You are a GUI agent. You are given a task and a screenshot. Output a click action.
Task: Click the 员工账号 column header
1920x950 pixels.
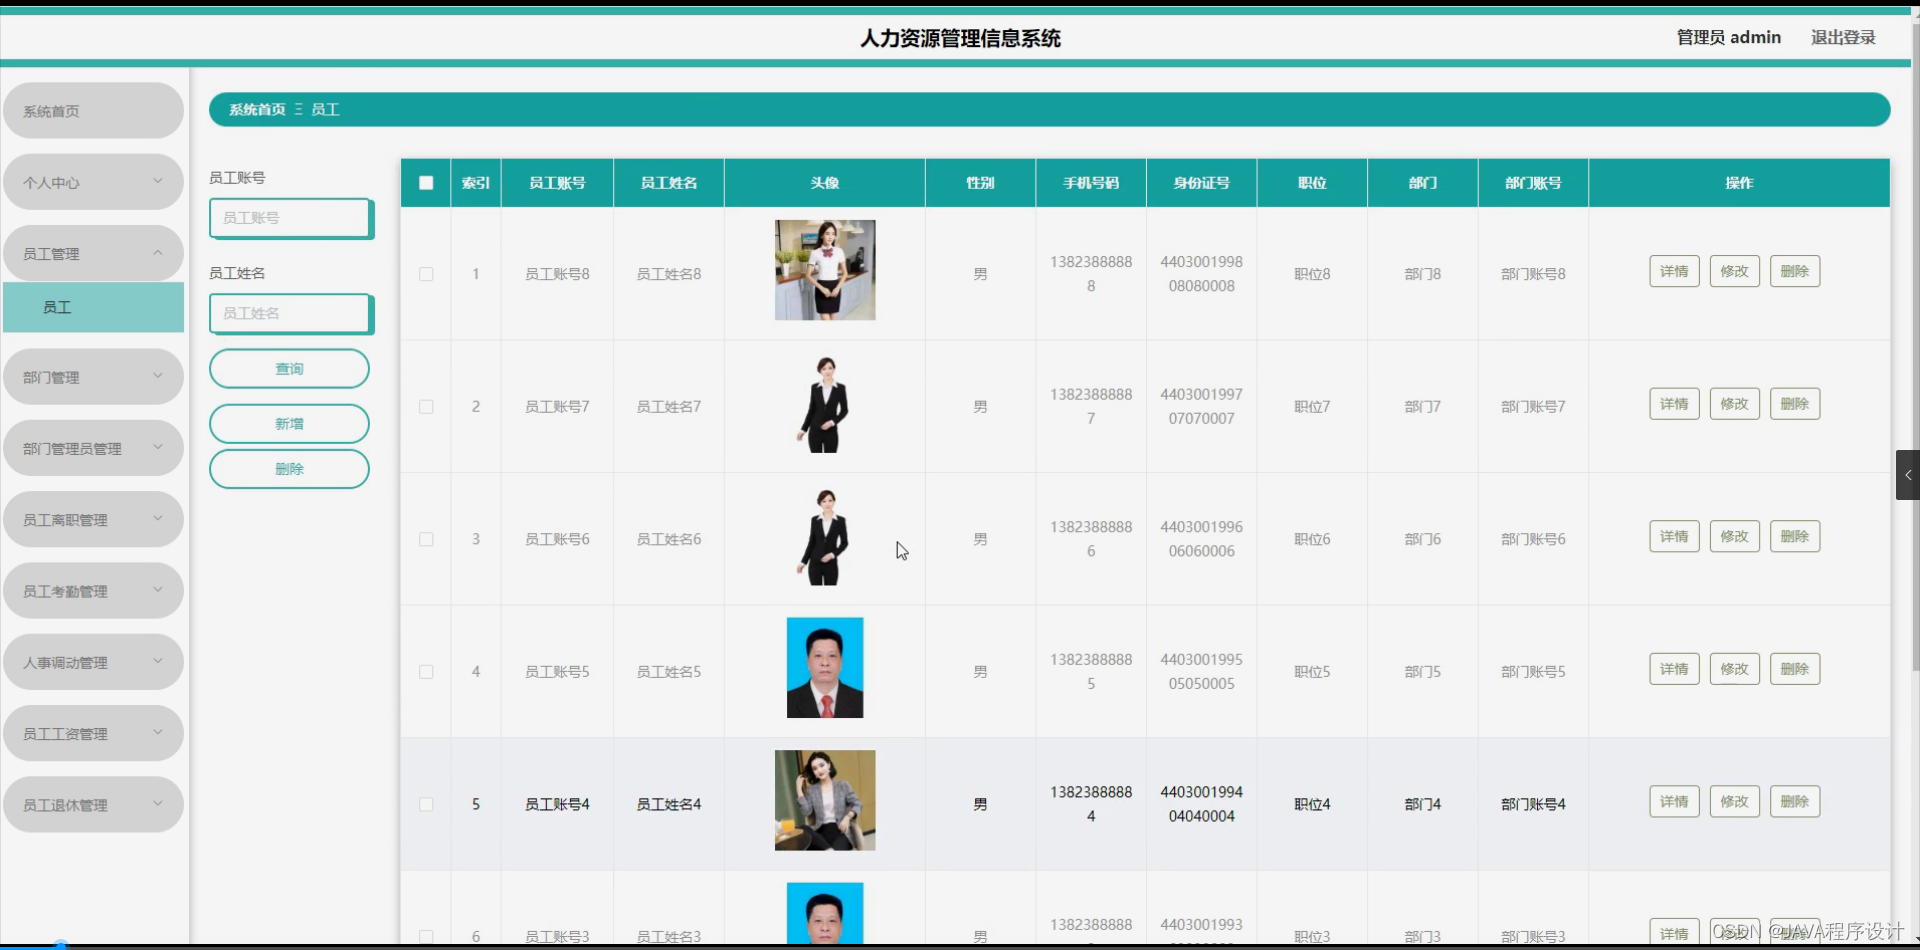coord(557,183)
